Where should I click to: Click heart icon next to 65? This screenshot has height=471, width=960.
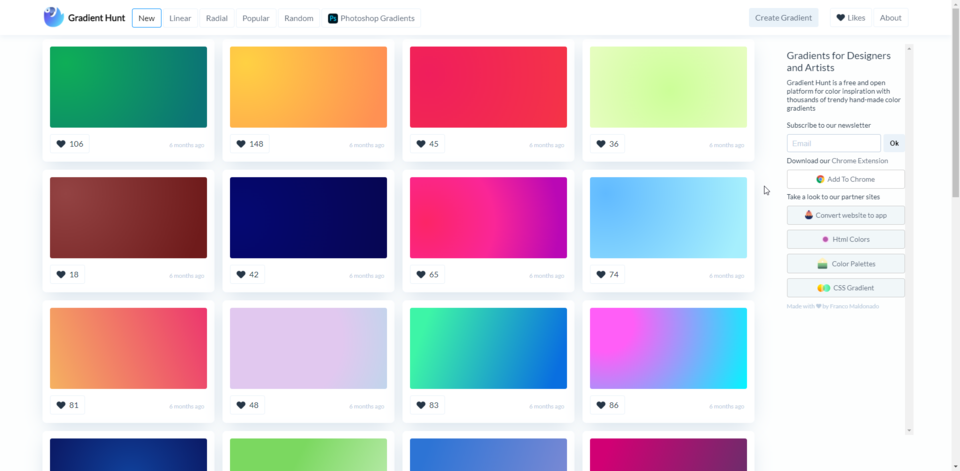pyautogui.click(x=421, y=274)
